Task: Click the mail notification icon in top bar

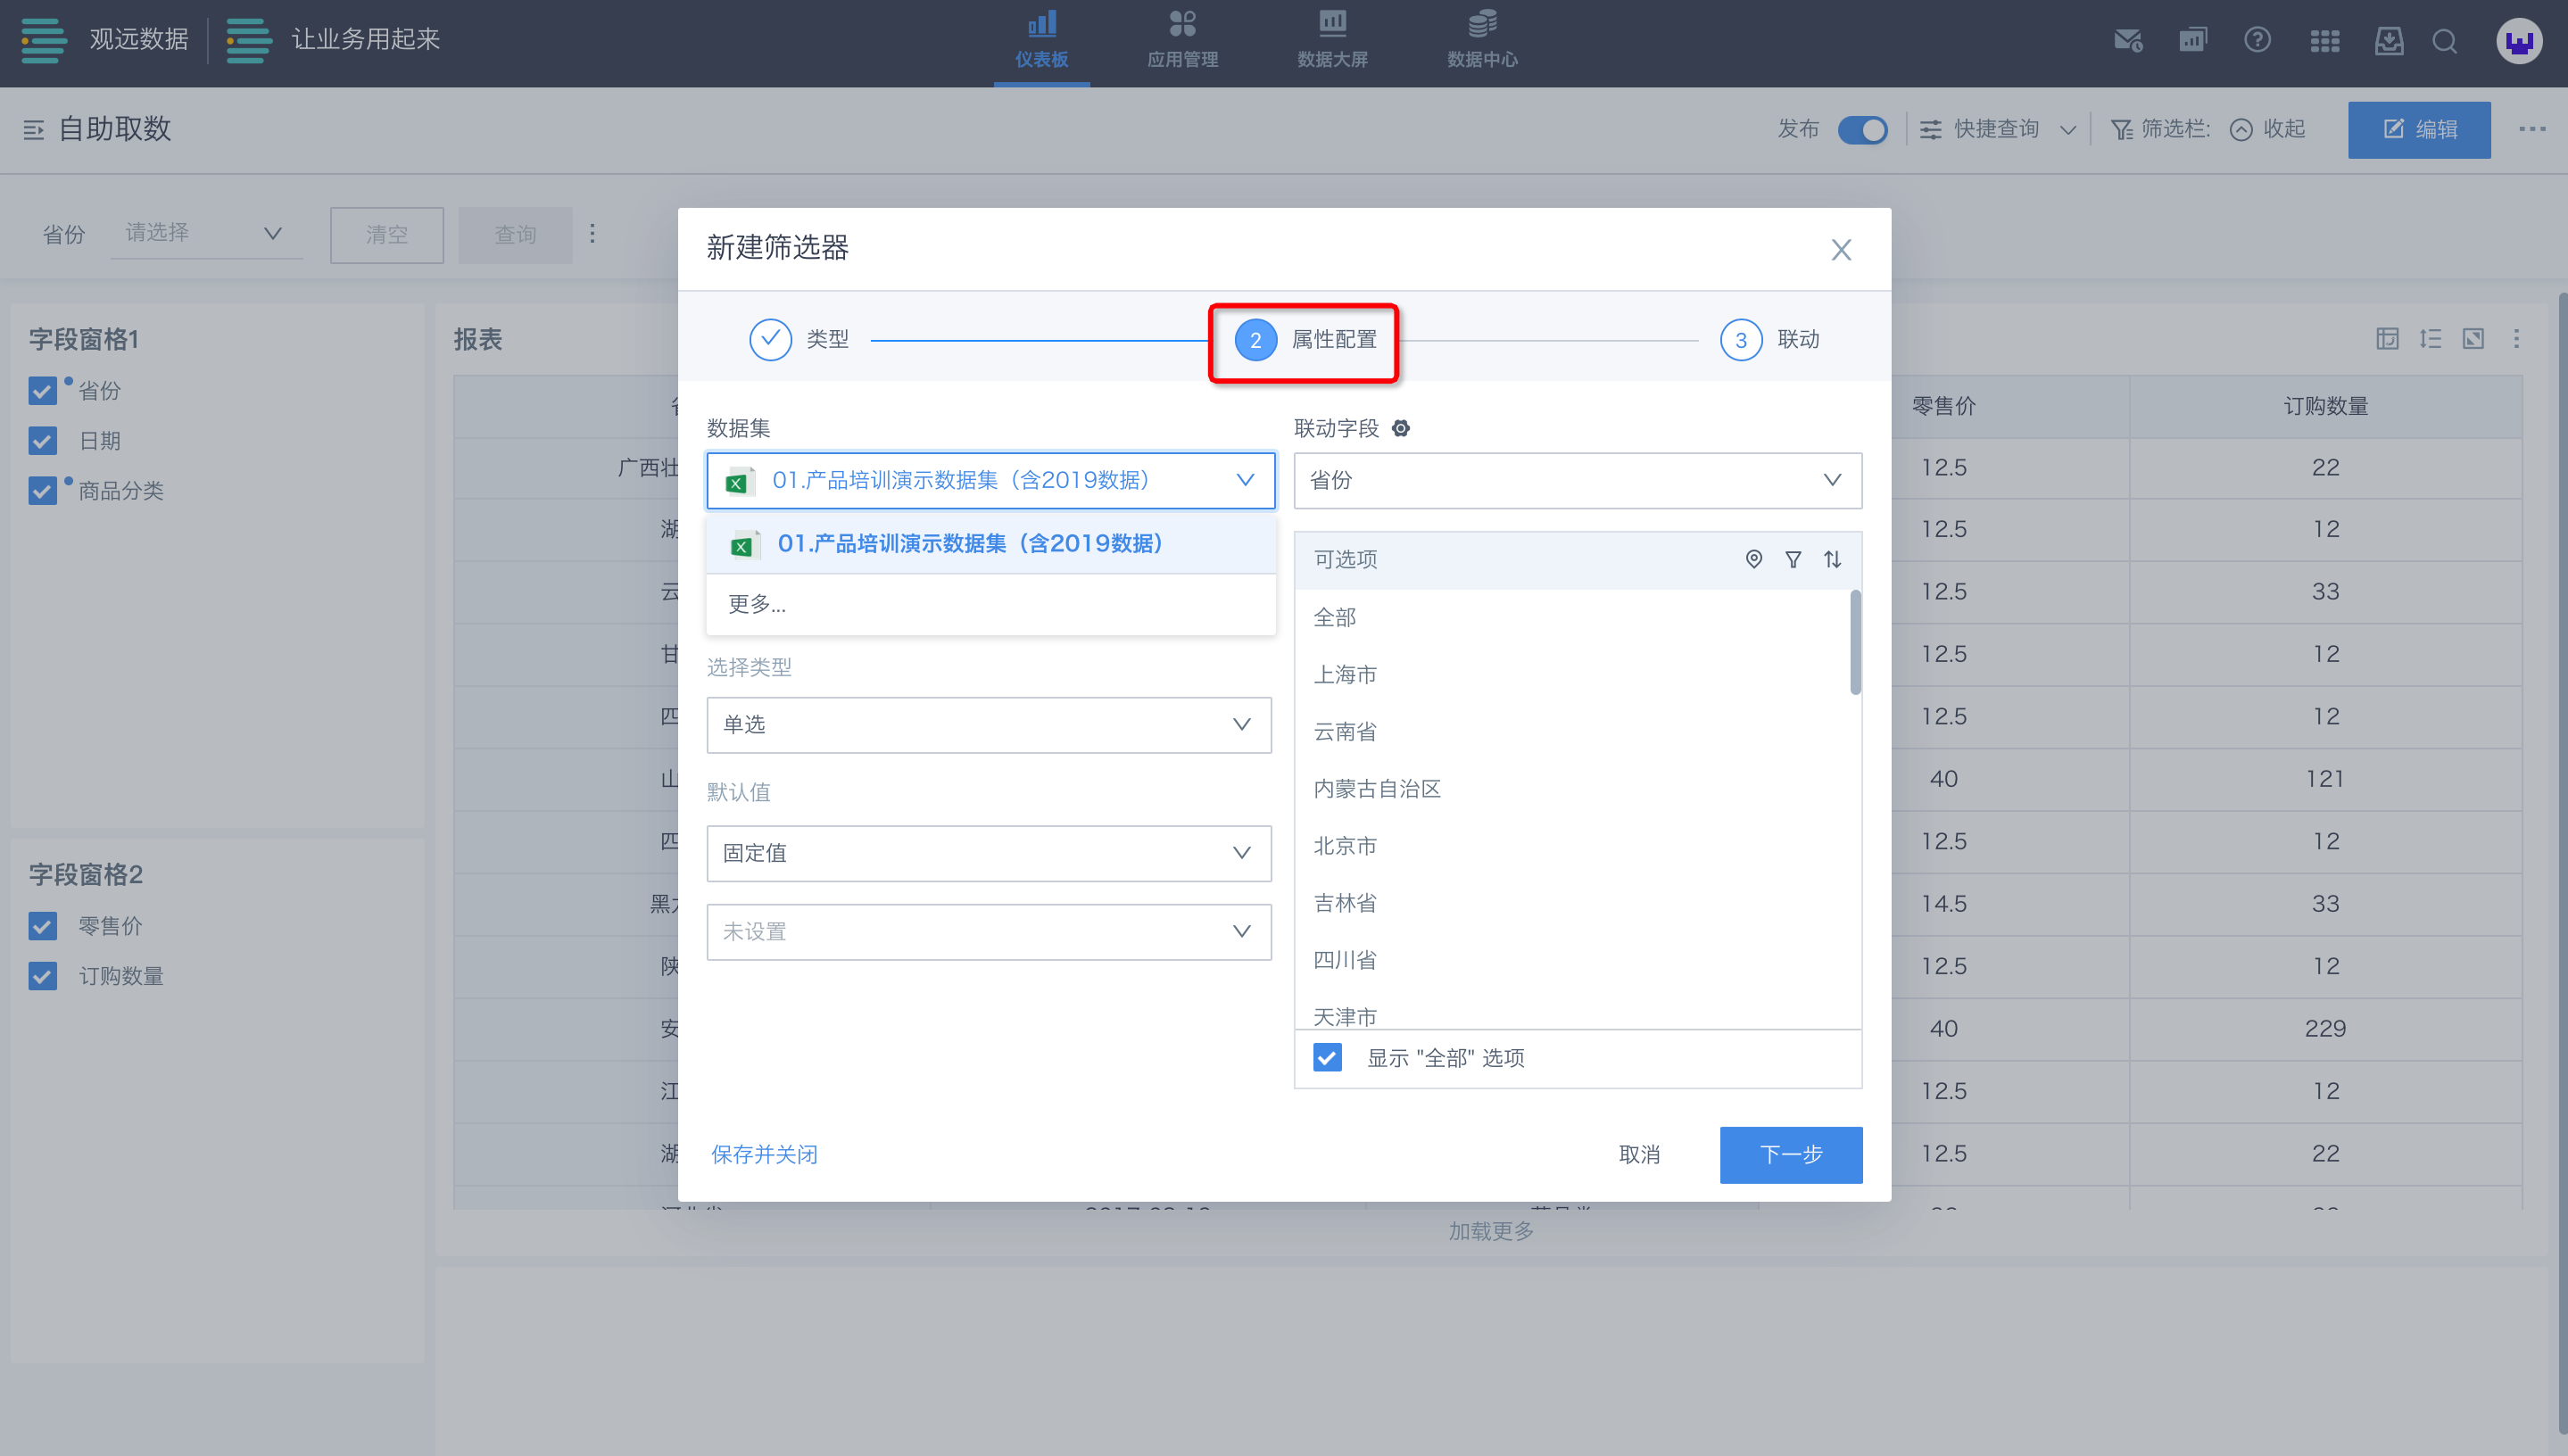Action: click(x=2128, y=40)
